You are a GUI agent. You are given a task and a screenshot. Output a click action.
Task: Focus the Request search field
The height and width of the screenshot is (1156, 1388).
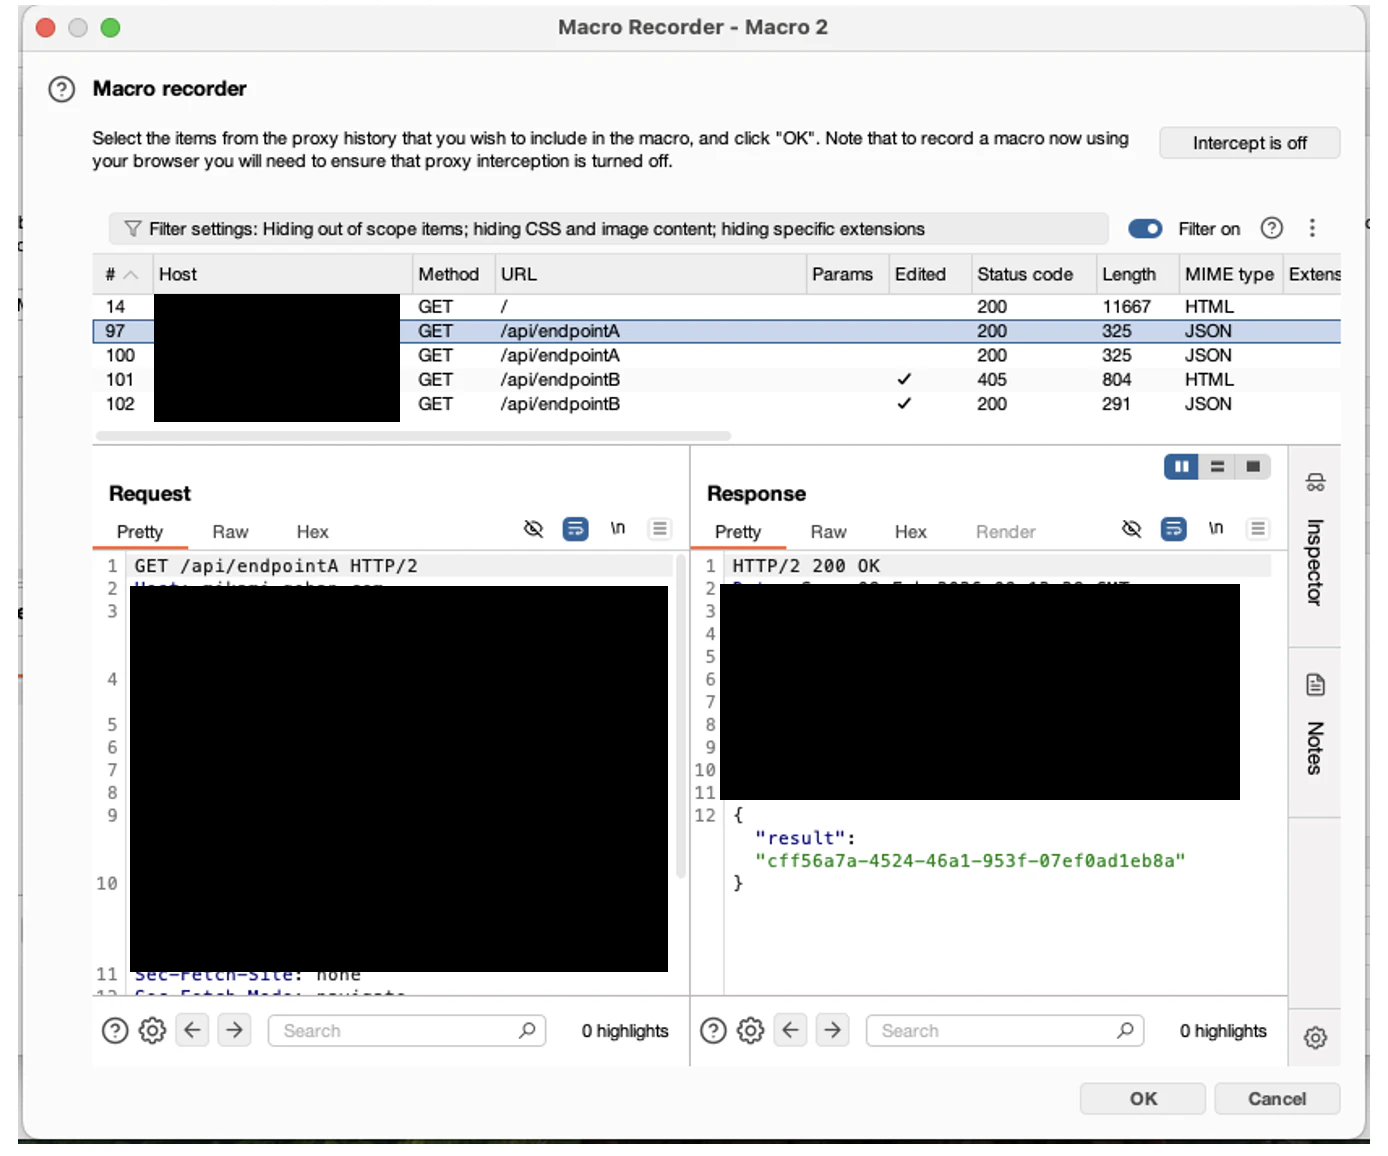pos(406,1030)
